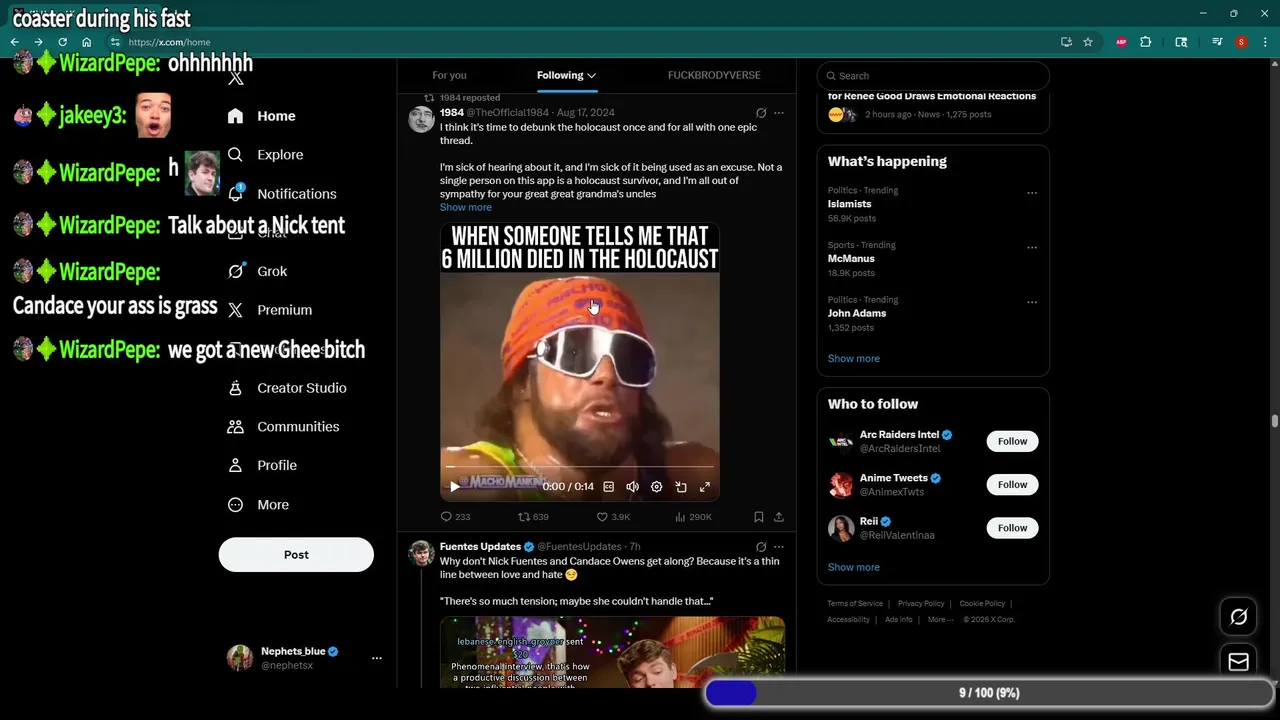
Task: Open the Islamists trending topic
Action: (x=849, y=204)
